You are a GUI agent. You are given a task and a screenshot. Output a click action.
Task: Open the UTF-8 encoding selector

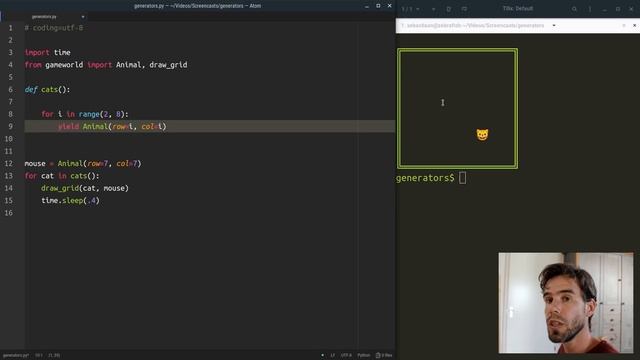click(346, 355)
